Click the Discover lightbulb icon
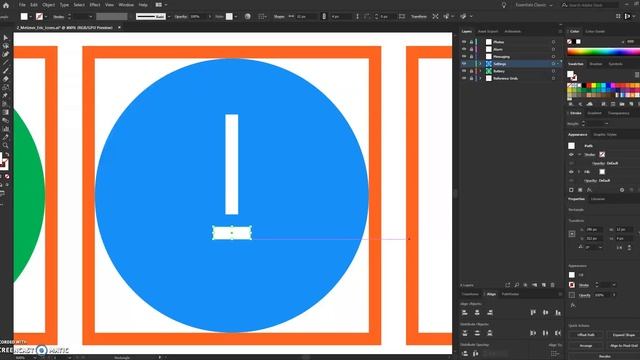The height and width of the screenshot is (360, 640). (x=504, y=5)
